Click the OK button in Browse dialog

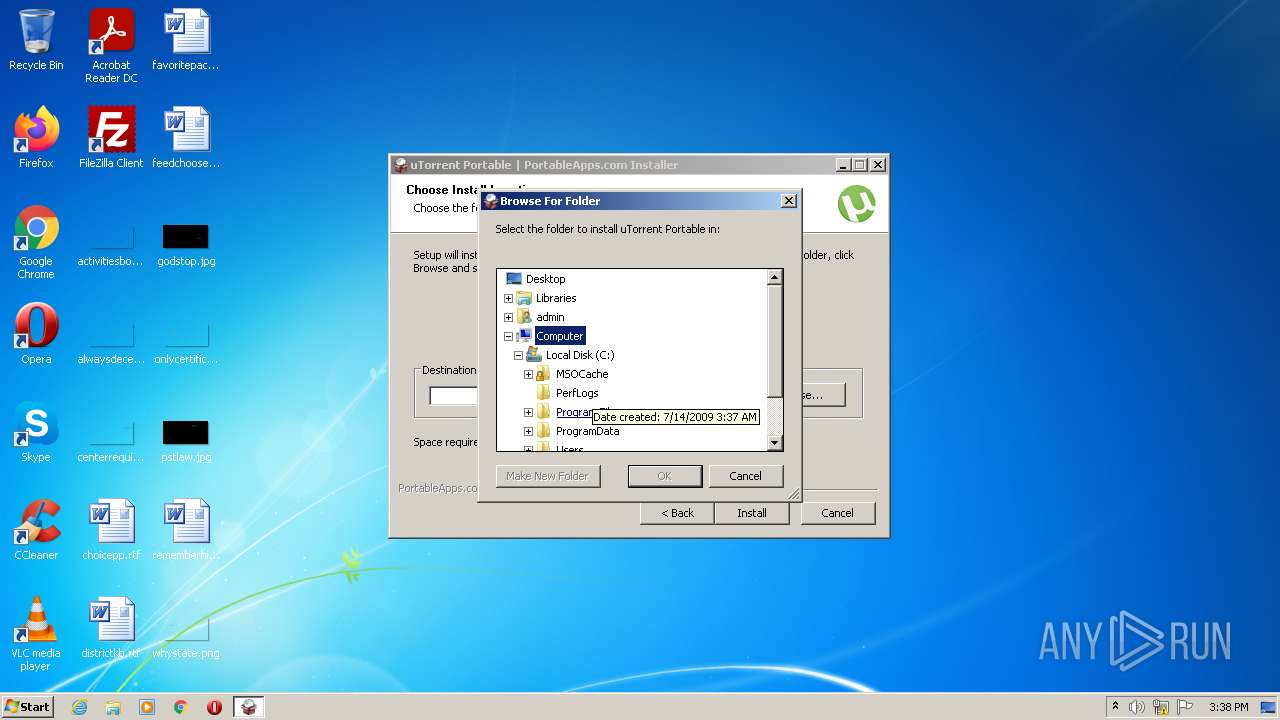pos(664,476)
